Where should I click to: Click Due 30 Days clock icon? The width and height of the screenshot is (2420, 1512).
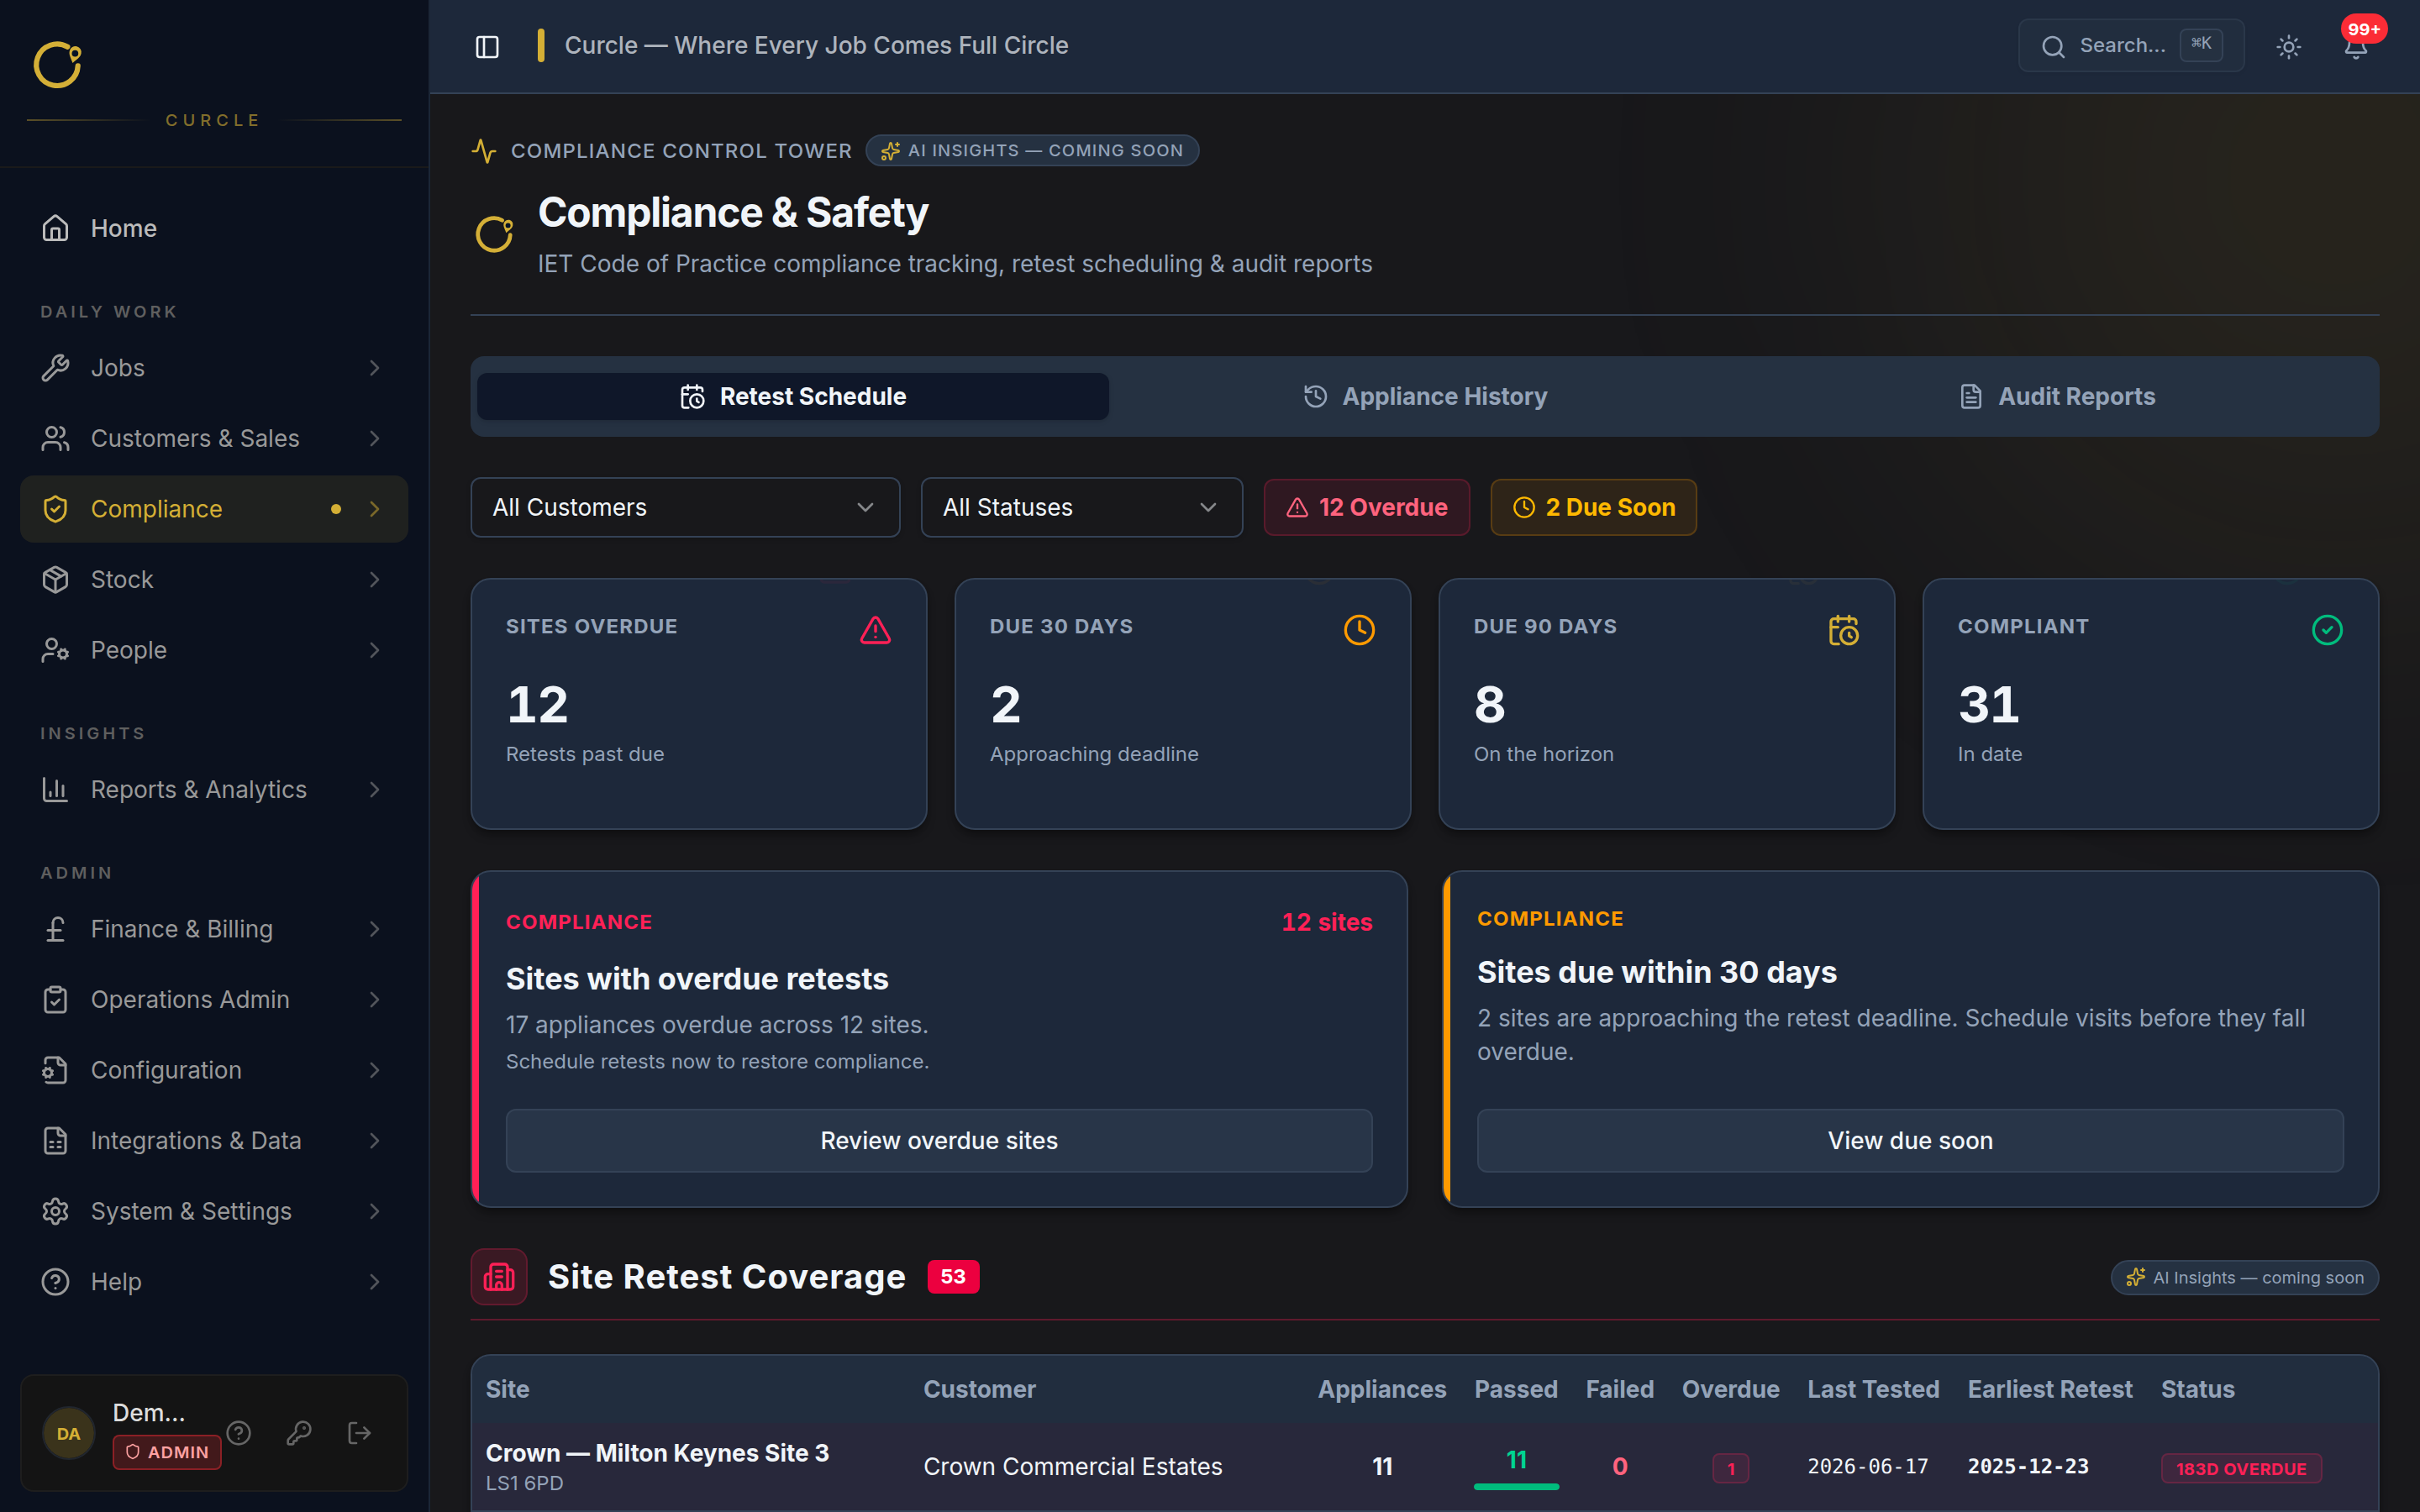[x=1359, y=630]
